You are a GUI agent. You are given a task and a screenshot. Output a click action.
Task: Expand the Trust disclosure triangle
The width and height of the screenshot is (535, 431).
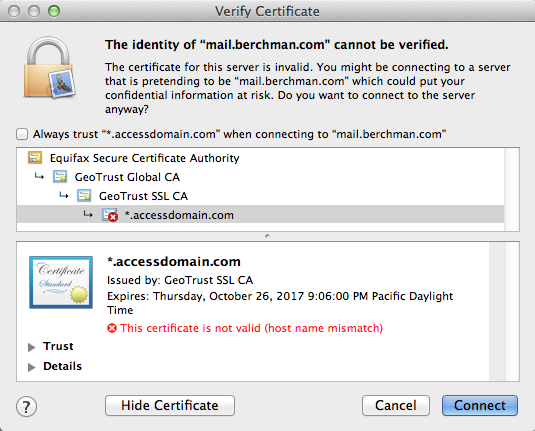[x=32, y=347]
